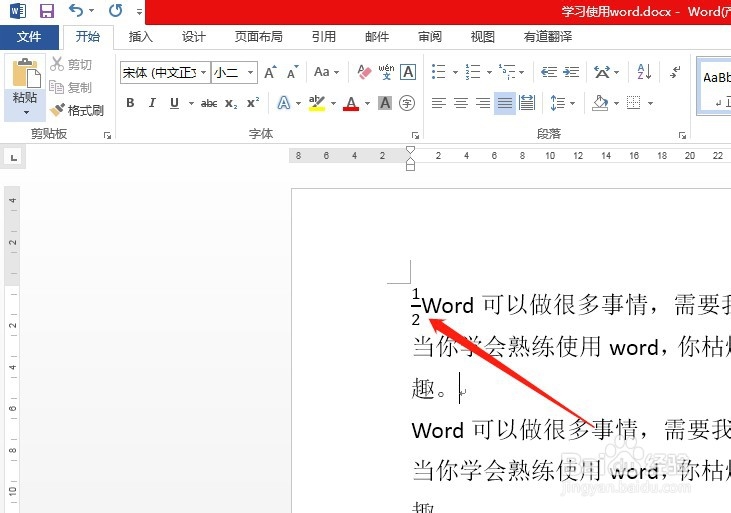The width and height of the screenshot is (731, 513).
Task: Expand the 粘贴 paste options arrow
Action: pyautogui.click(x=25, y=112)
